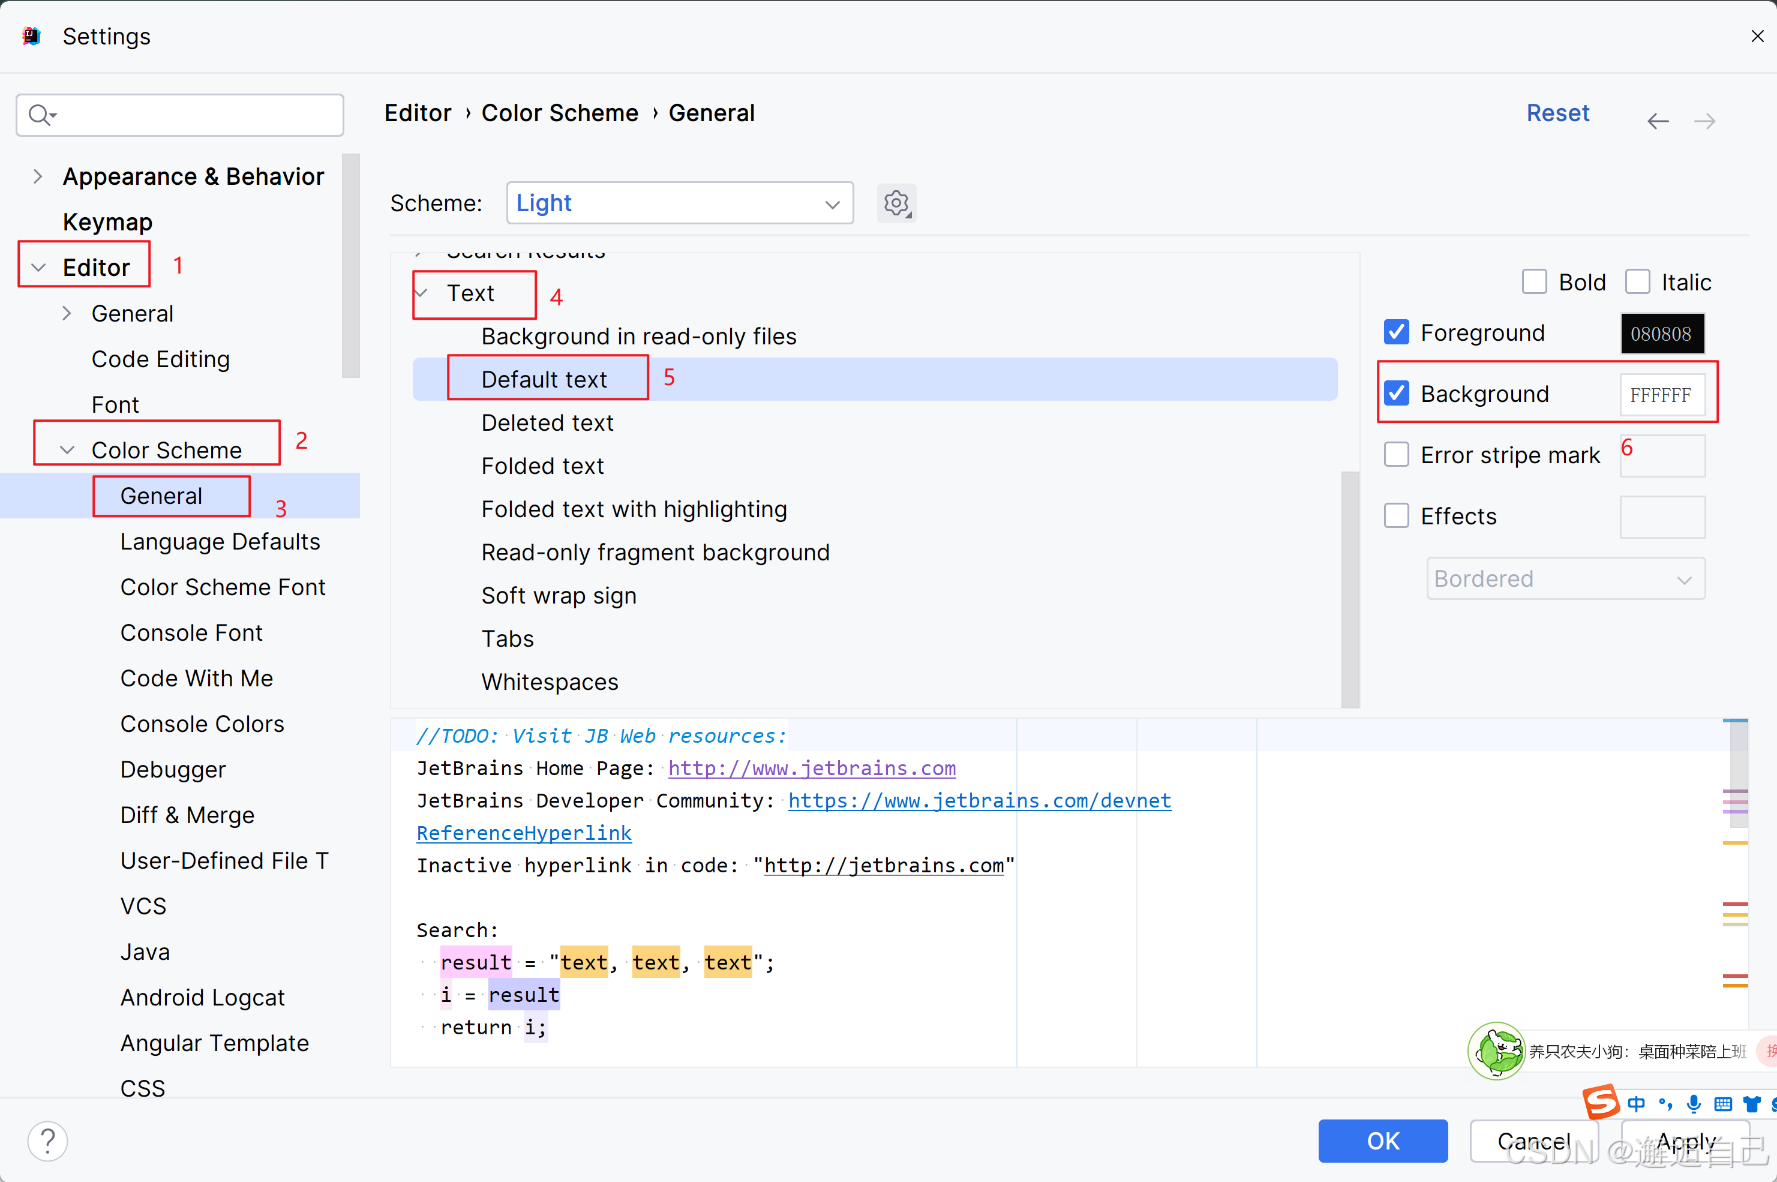Select Language Defaults under Color Scheme
This screenshot has height=1182, width=1777.
[x=220, y=542]
